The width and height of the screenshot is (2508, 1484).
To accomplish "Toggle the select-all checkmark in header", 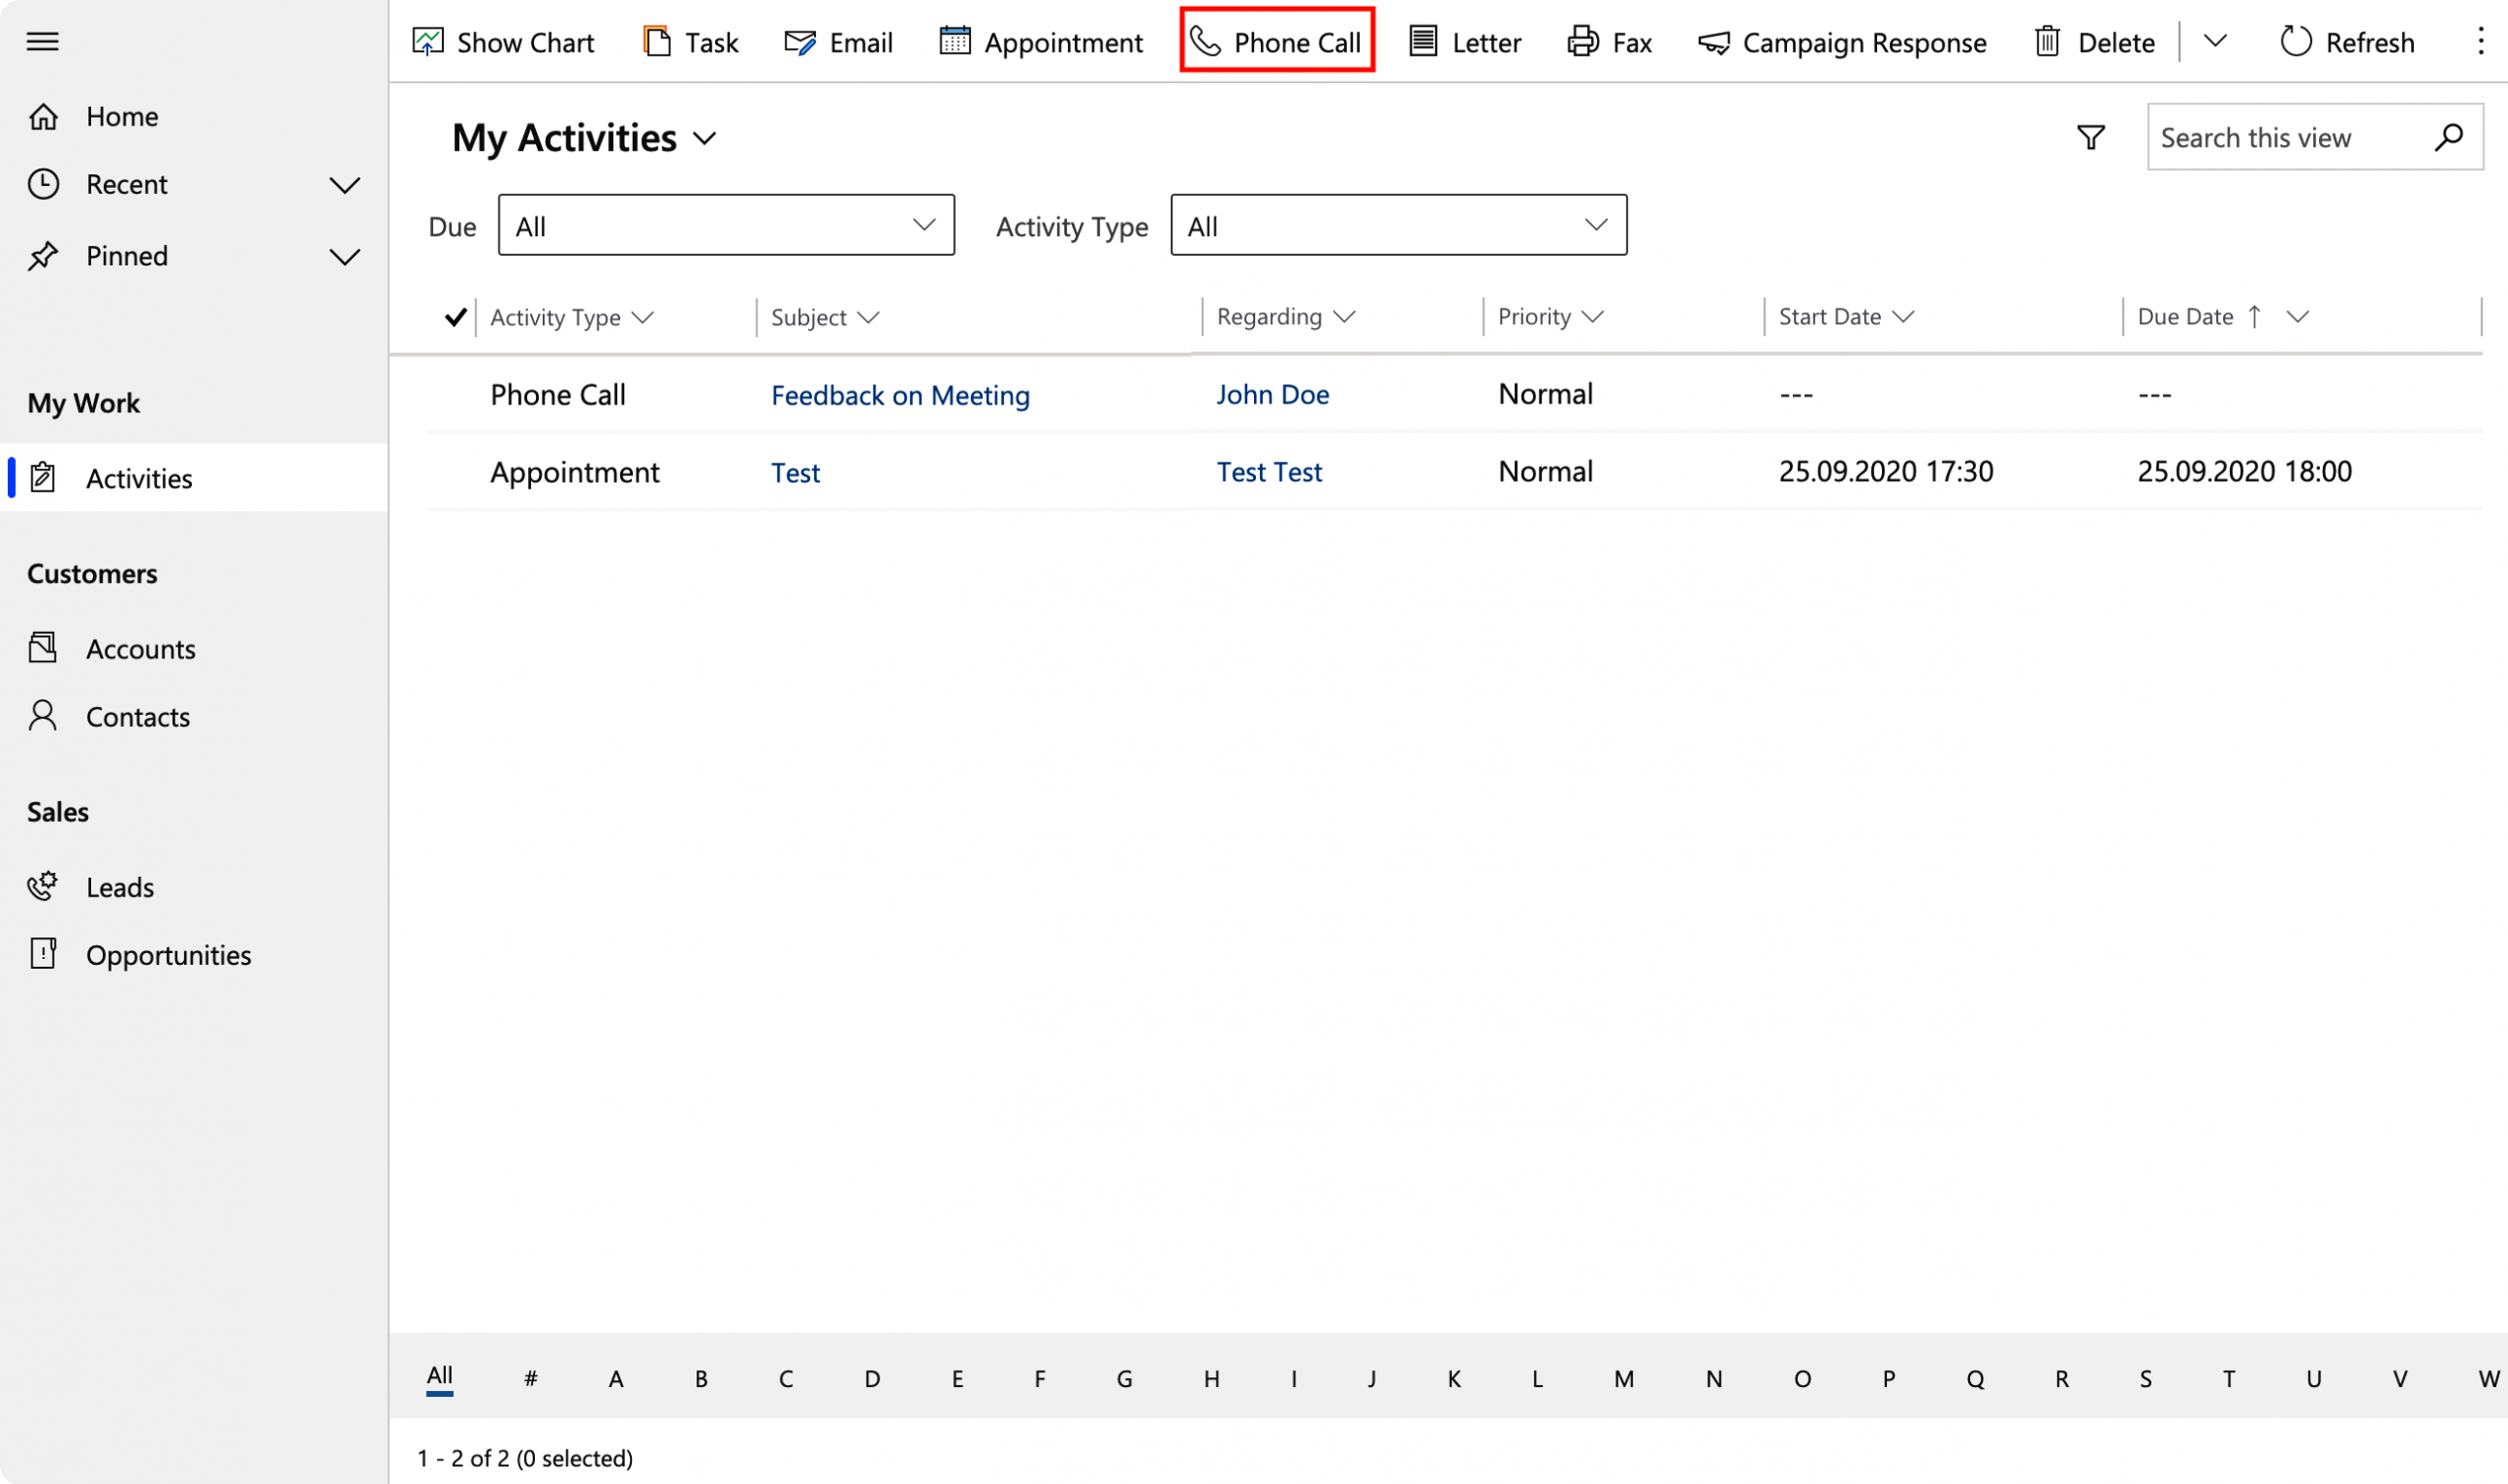I will pyautogui.click(x=455, y=317).
